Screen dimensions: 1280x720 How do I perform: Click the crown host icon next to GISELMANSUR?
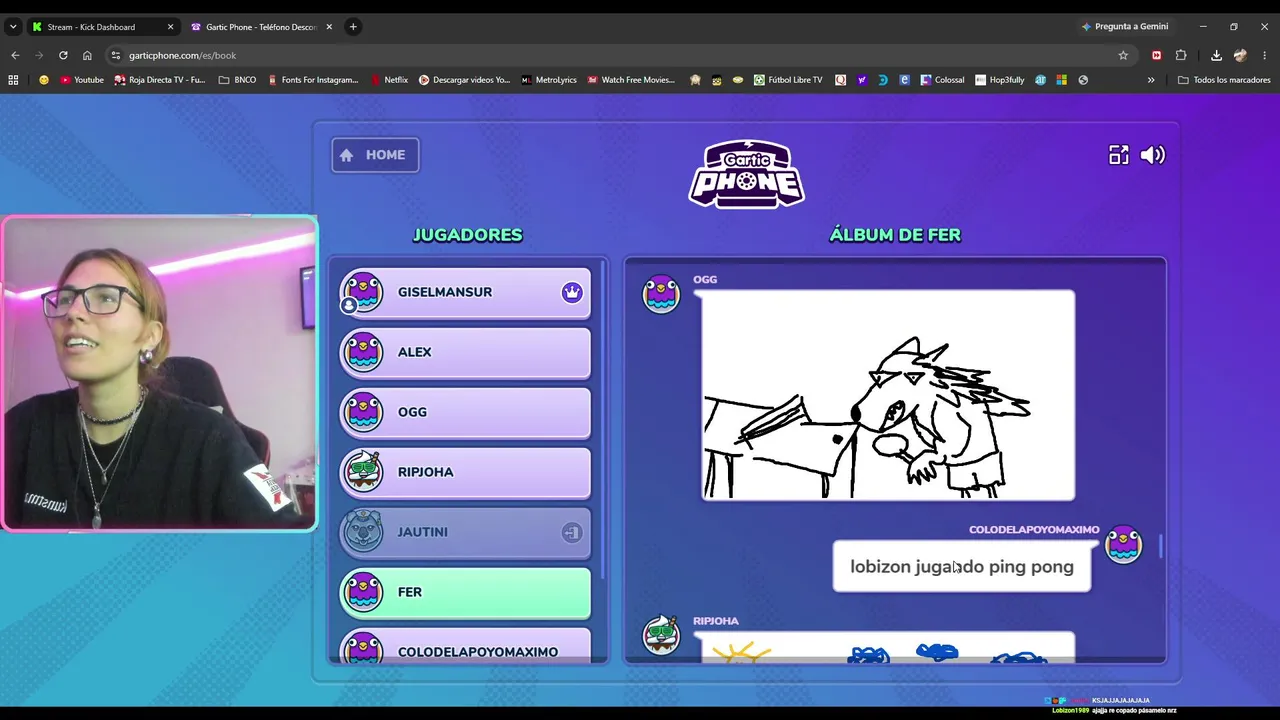(x=572, y=292)
